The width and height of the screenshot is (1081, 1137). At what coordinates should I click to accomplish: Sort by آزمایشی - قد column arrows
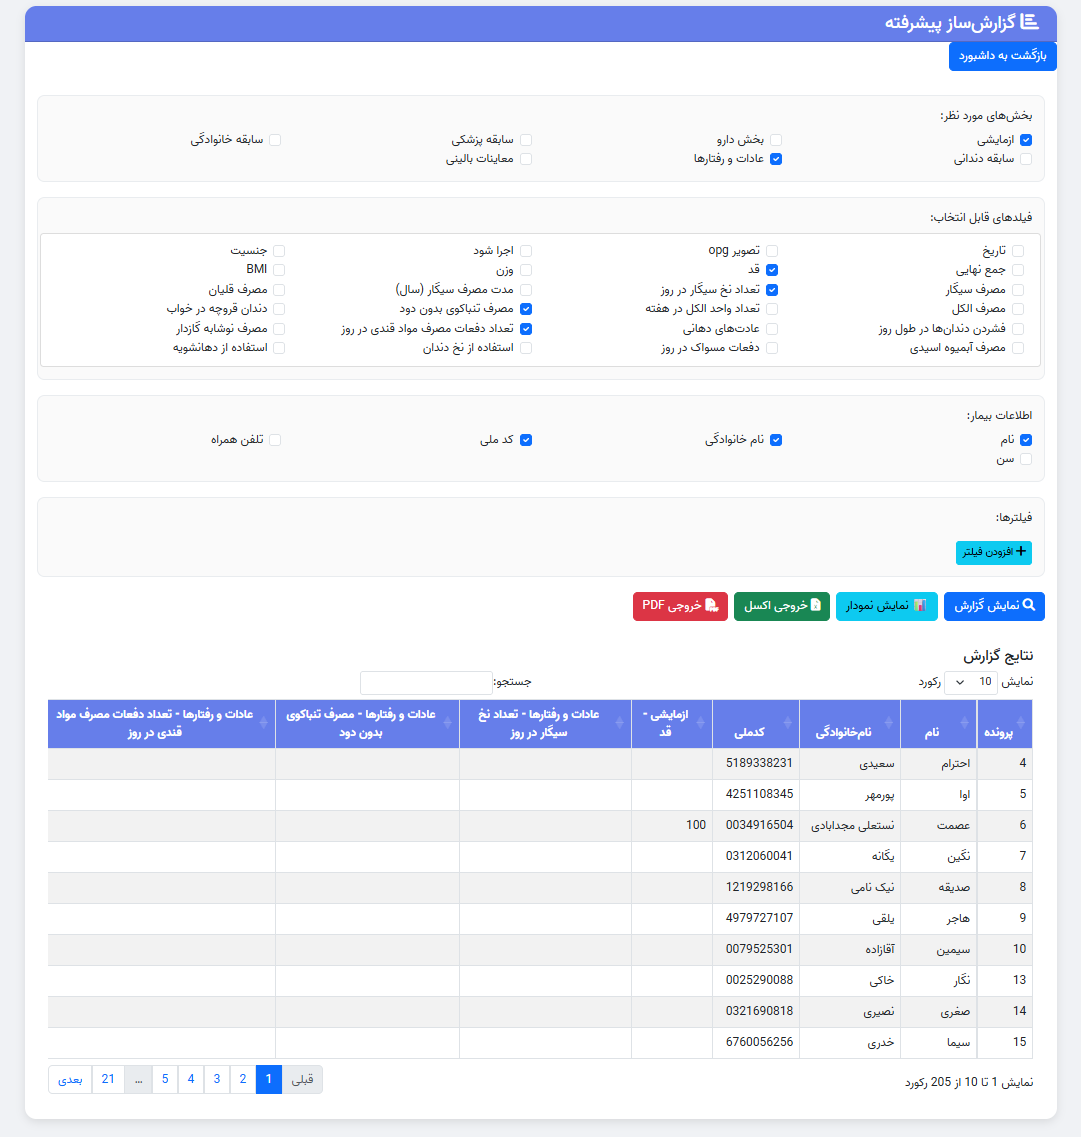click(x=700, y=723)
